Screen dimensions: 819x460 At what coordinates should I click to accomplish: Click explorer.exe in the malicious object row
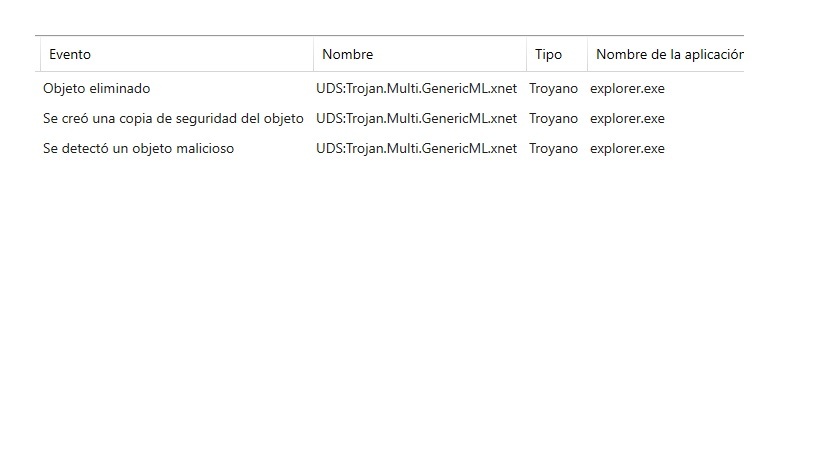(x=627, y=149)
